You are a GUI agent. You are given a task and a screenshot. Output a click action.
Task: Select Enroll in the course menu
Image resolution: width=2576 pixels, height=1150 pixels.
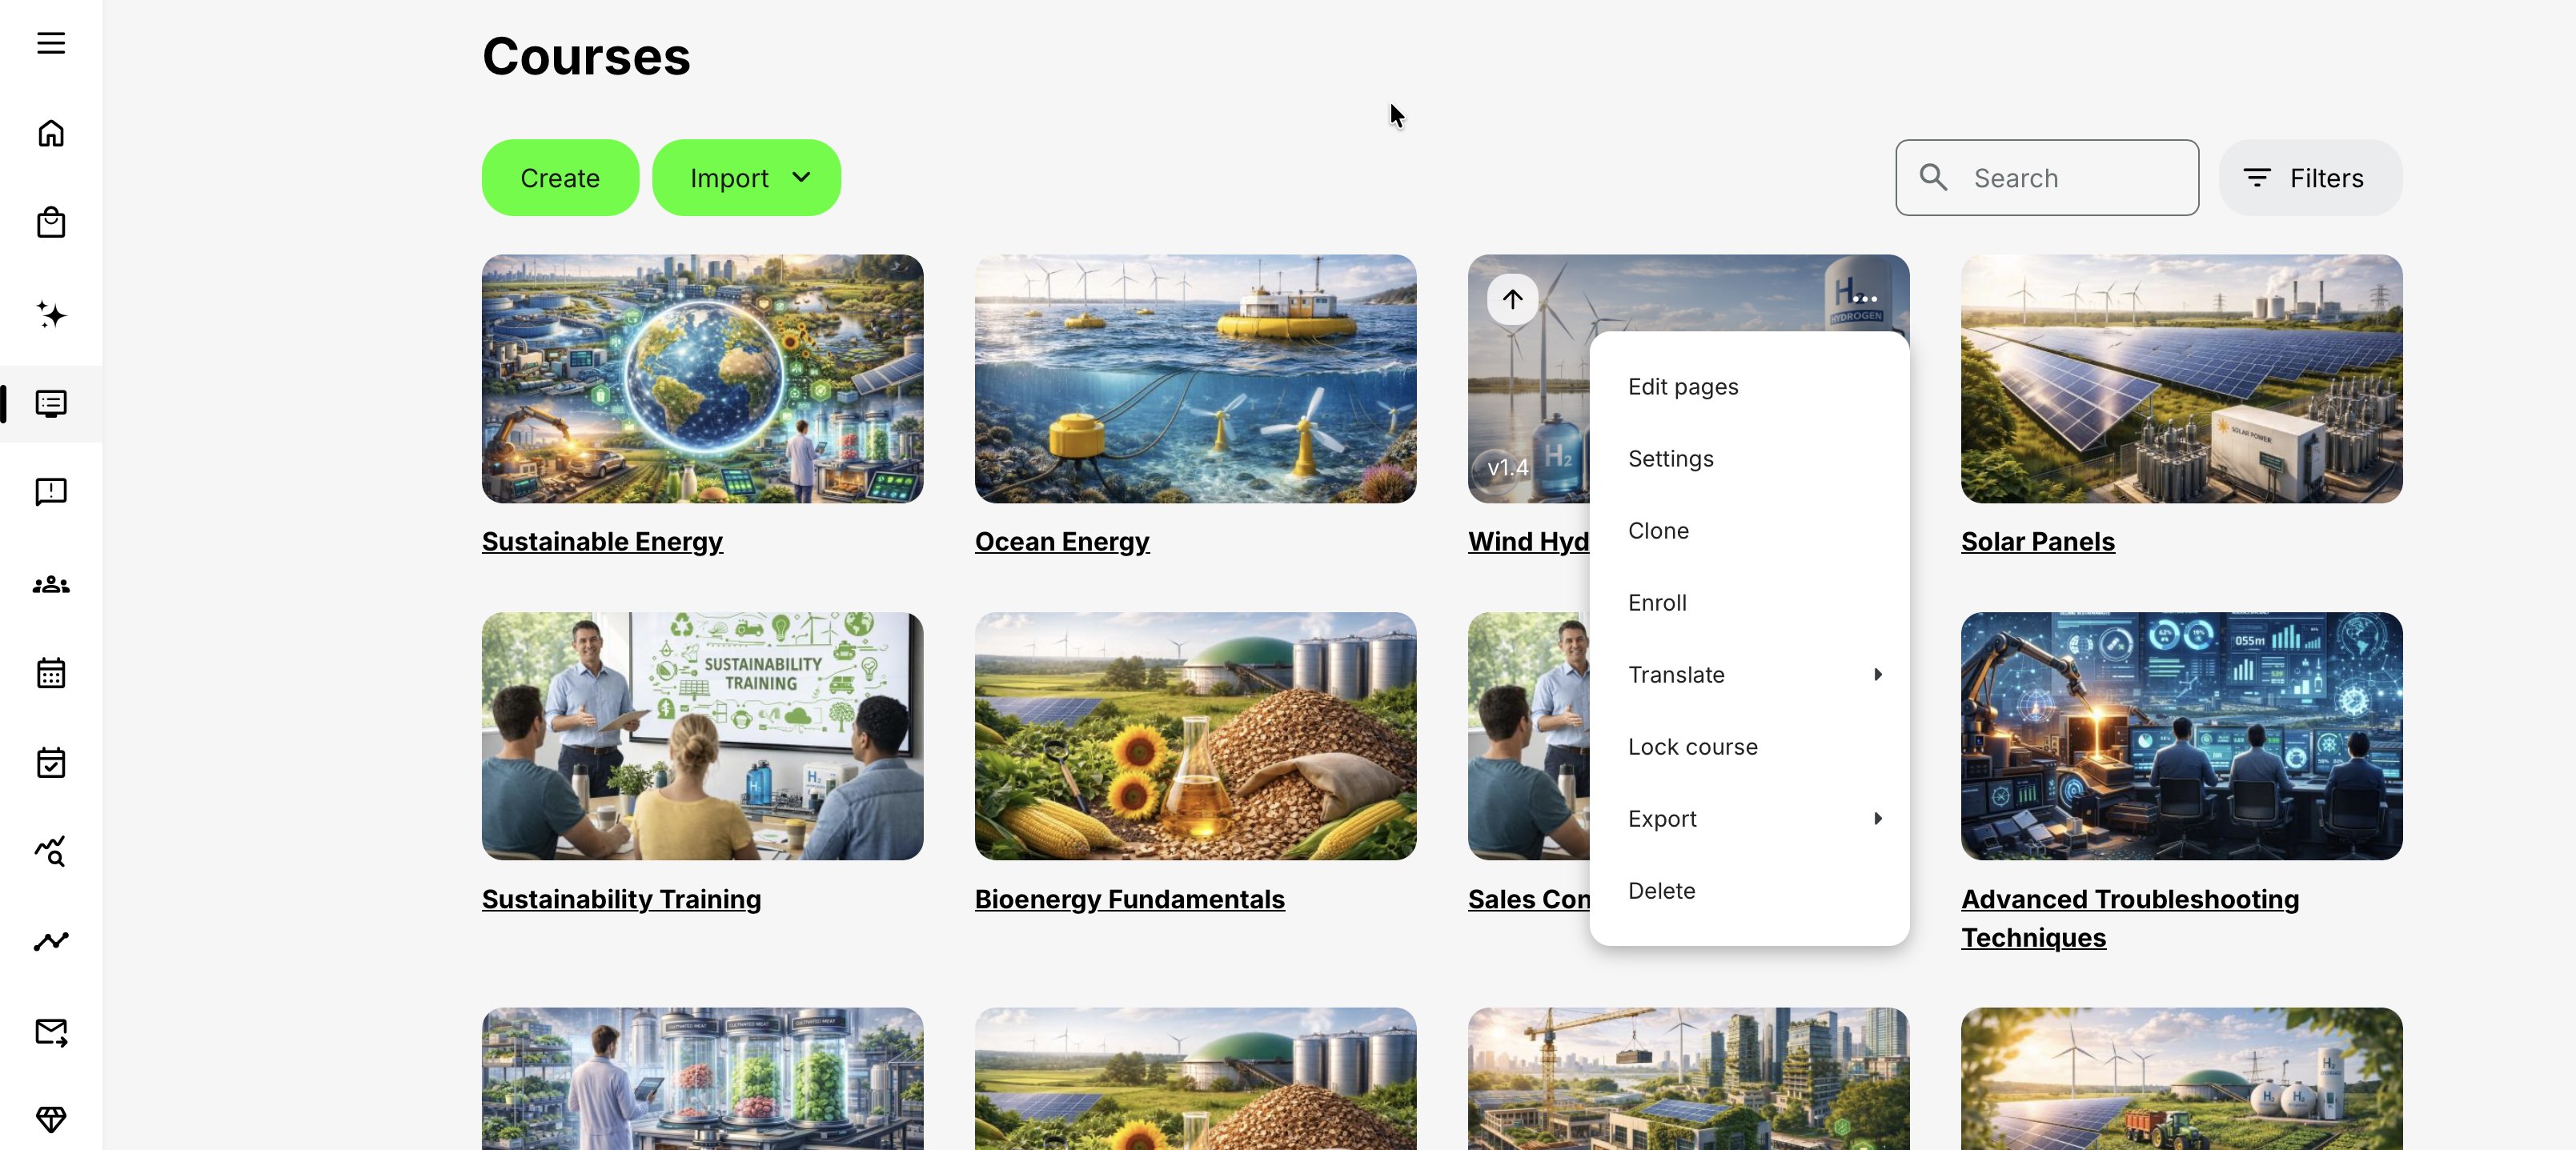click(x=1749, y=602)
